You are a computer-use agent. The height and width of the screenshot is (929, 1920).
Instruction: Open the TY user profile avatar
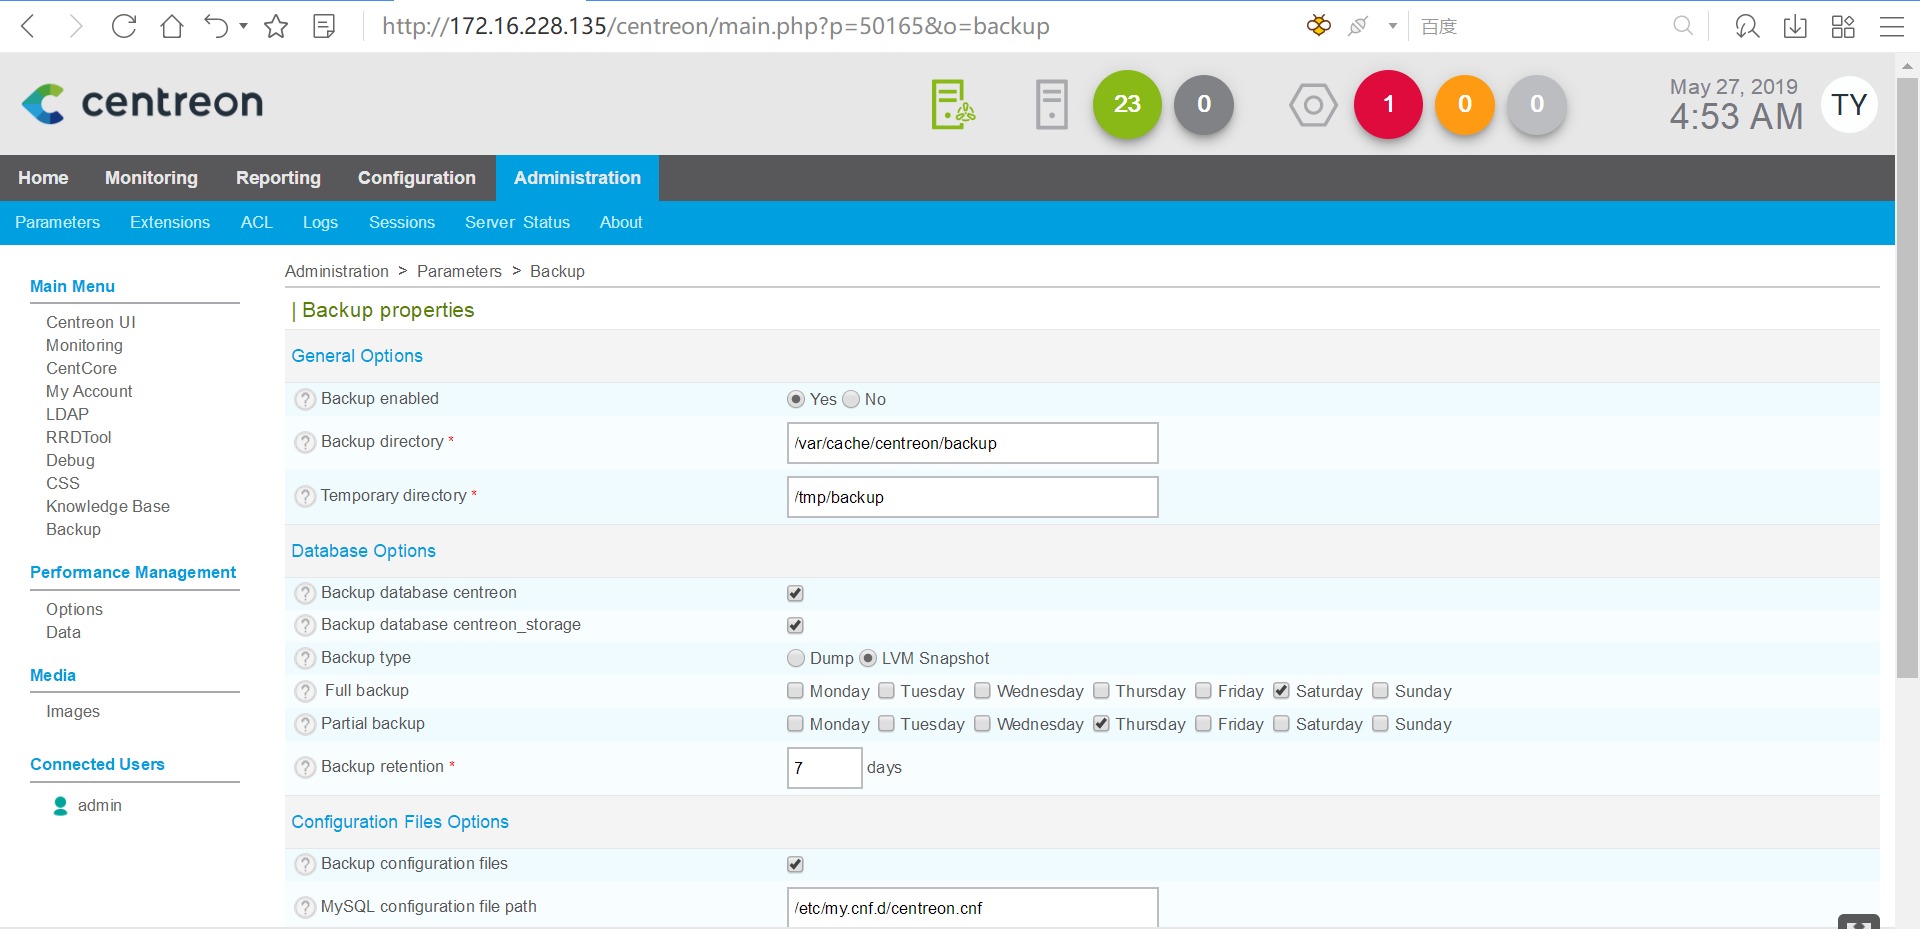pyautogui.click(x=1849, y=104)
